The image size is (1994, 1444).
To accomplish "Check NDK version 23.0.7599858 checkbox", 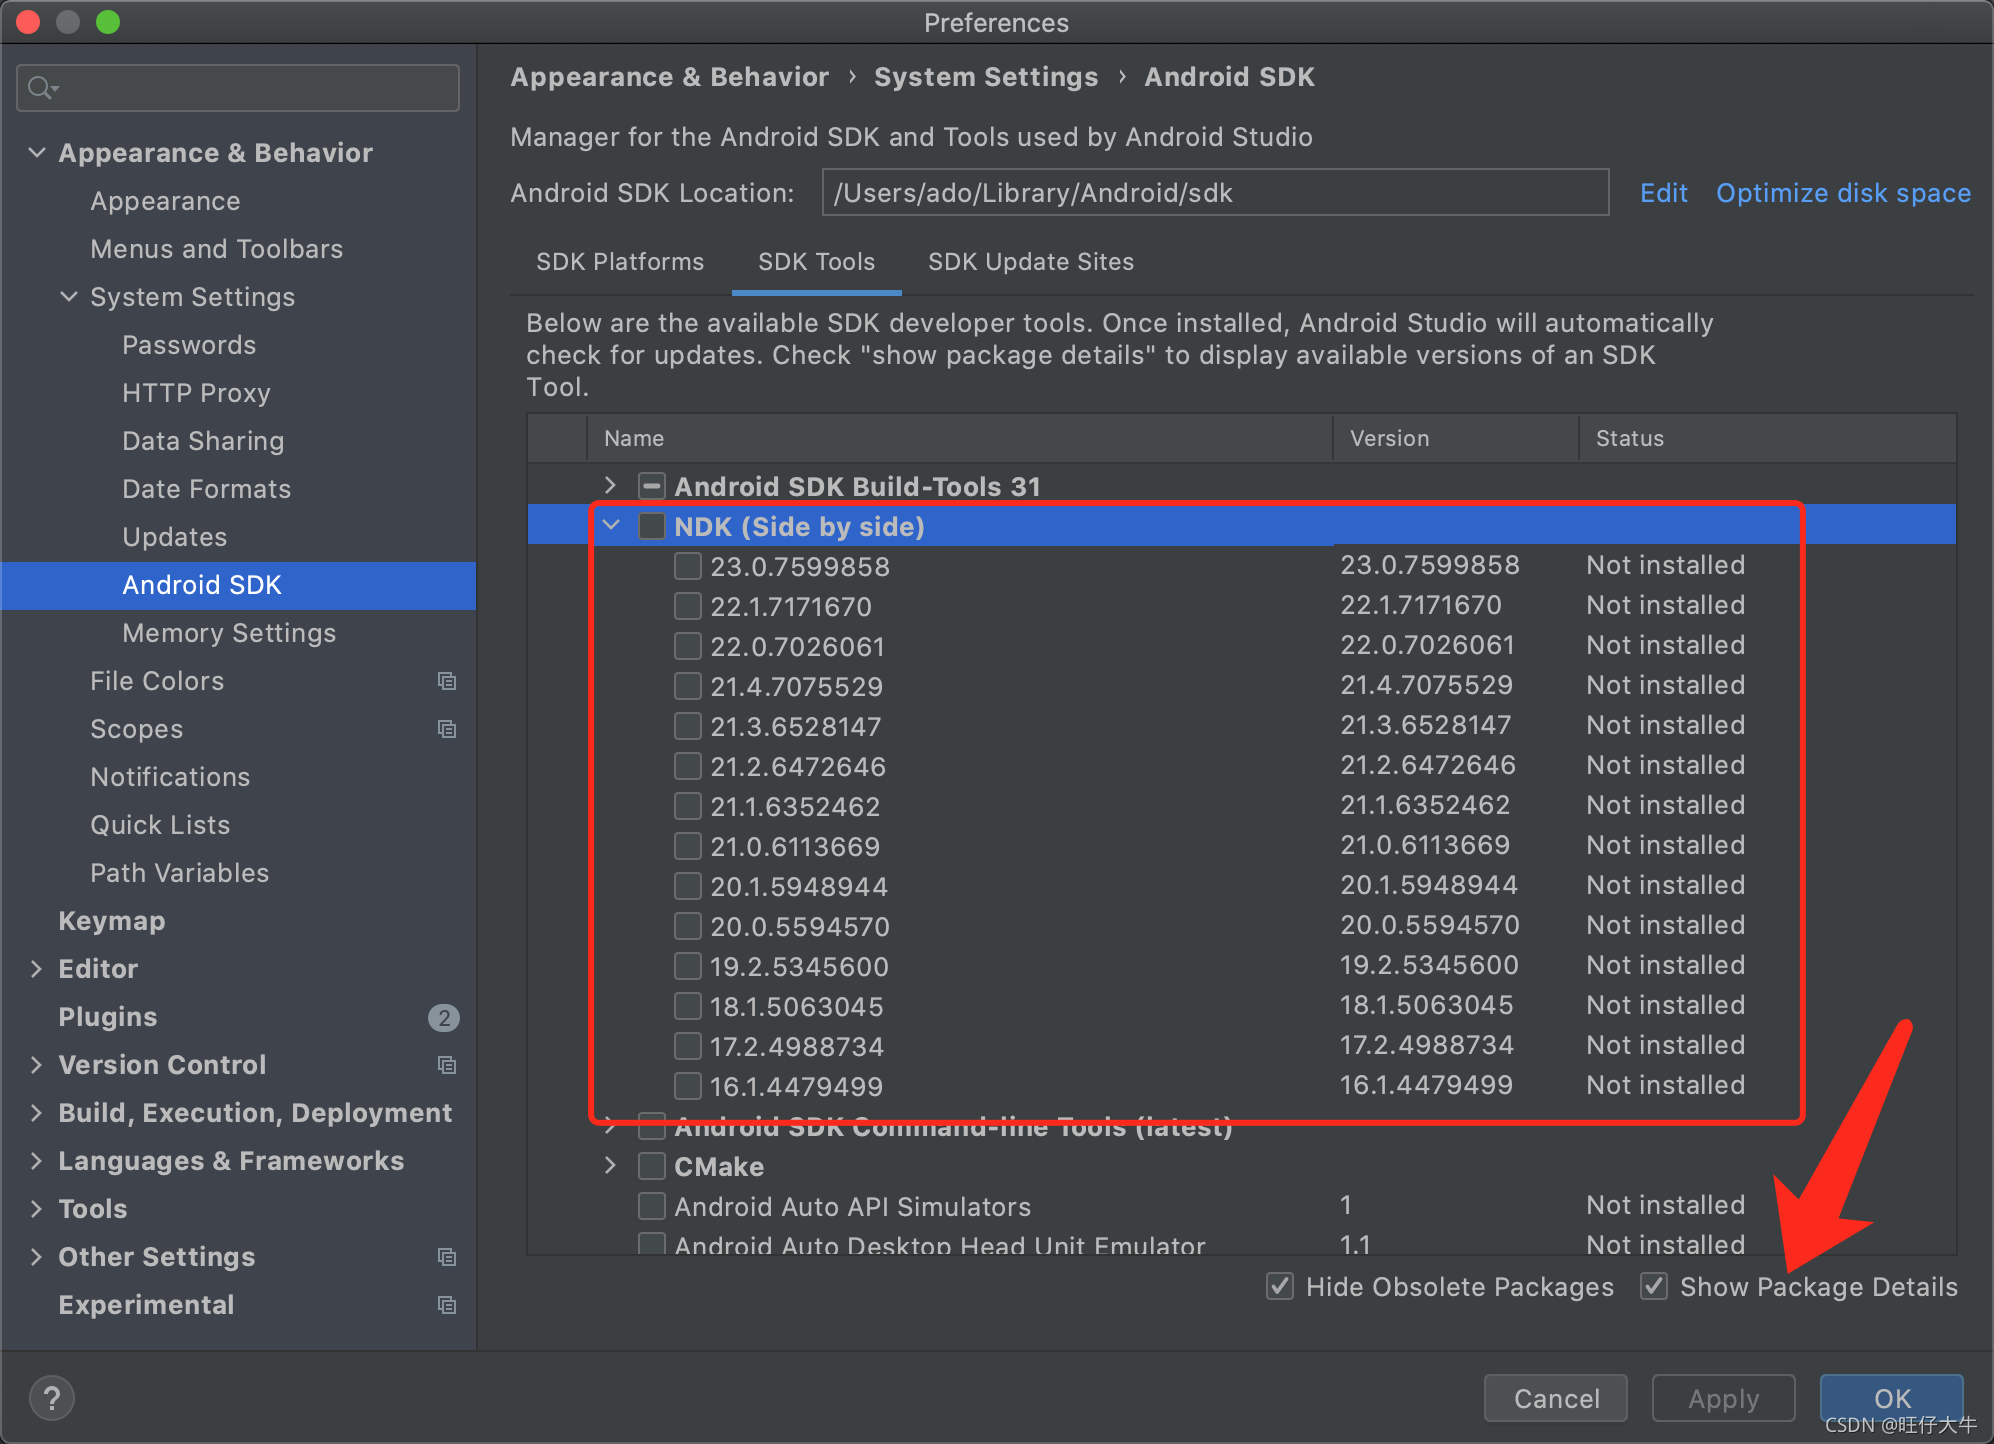I will (x=687, y=566).
